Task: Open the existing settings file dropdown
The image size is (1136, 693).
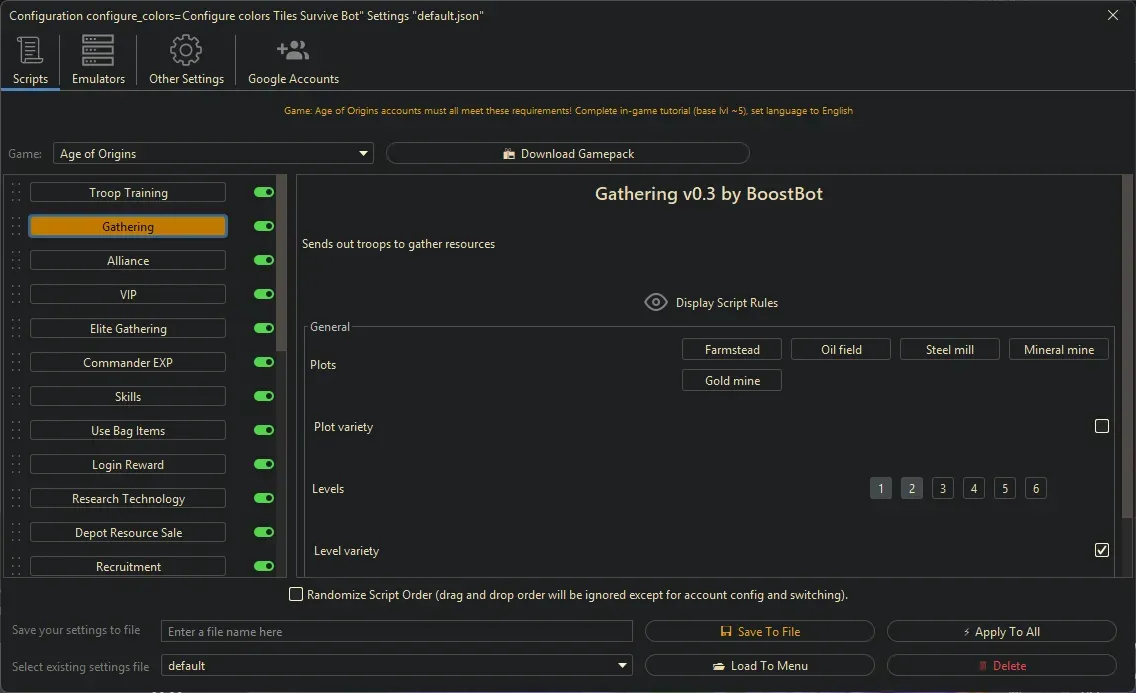Action: click(x=623, y=666)
